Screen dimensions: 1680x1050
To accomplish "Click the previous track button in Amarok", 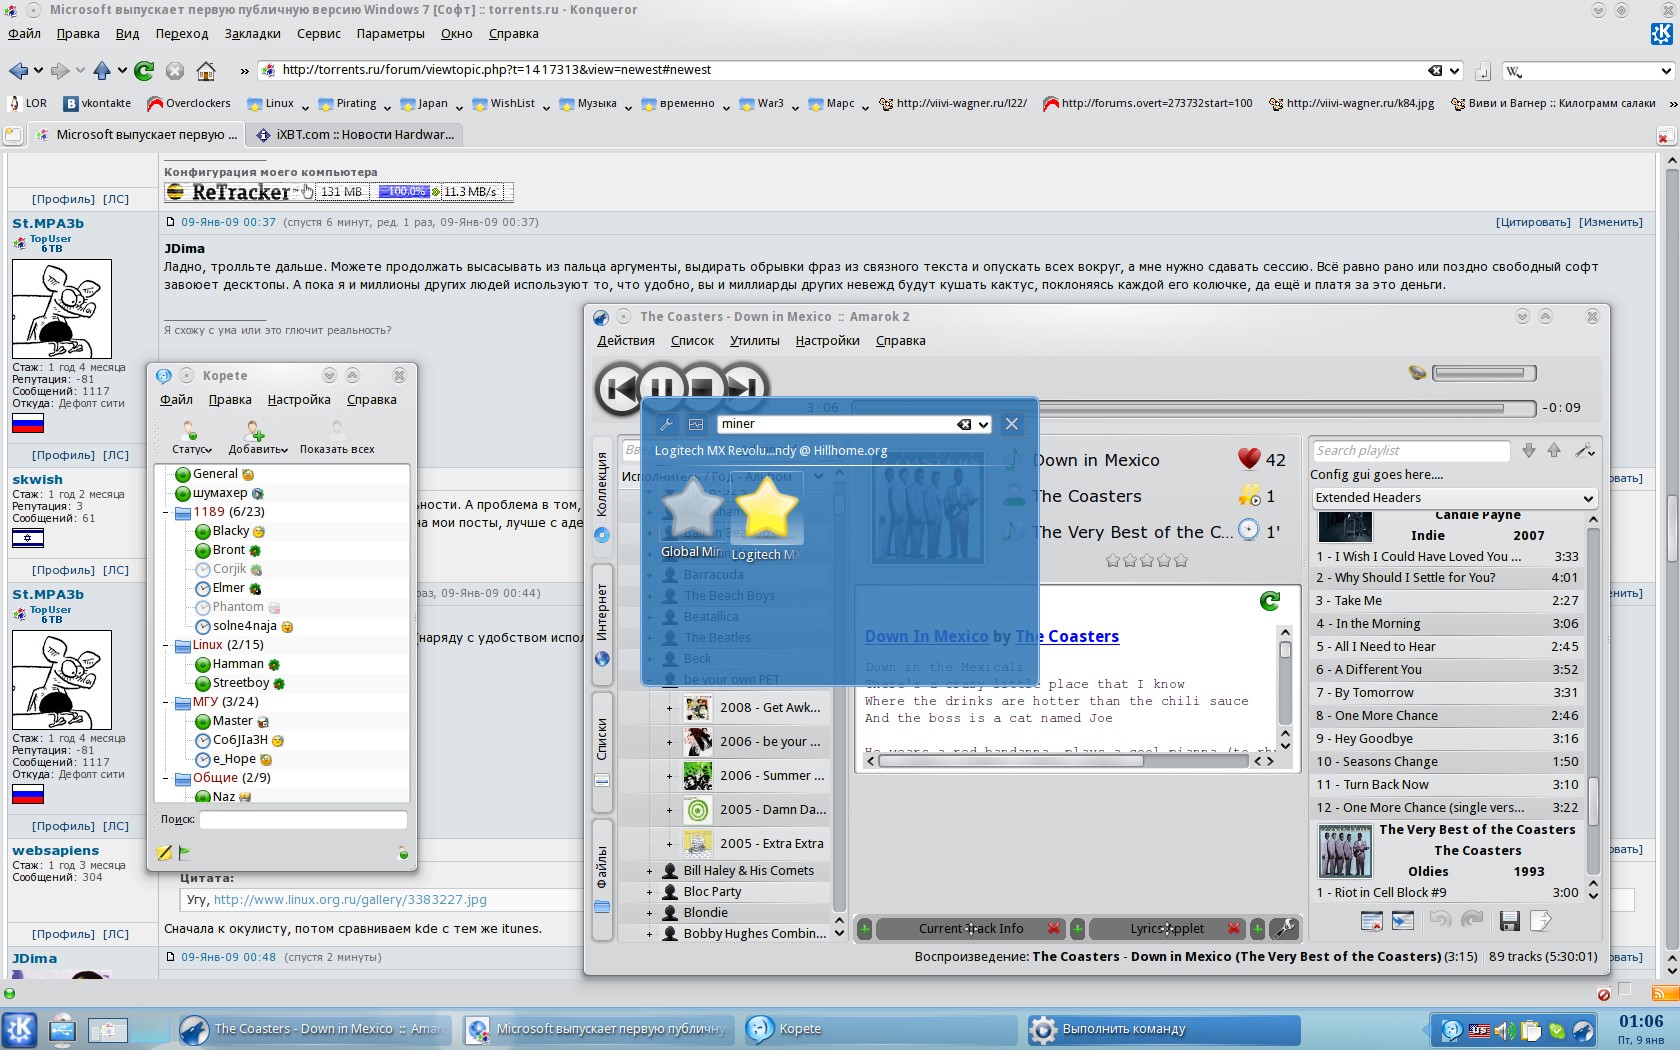I will point(620,389).
